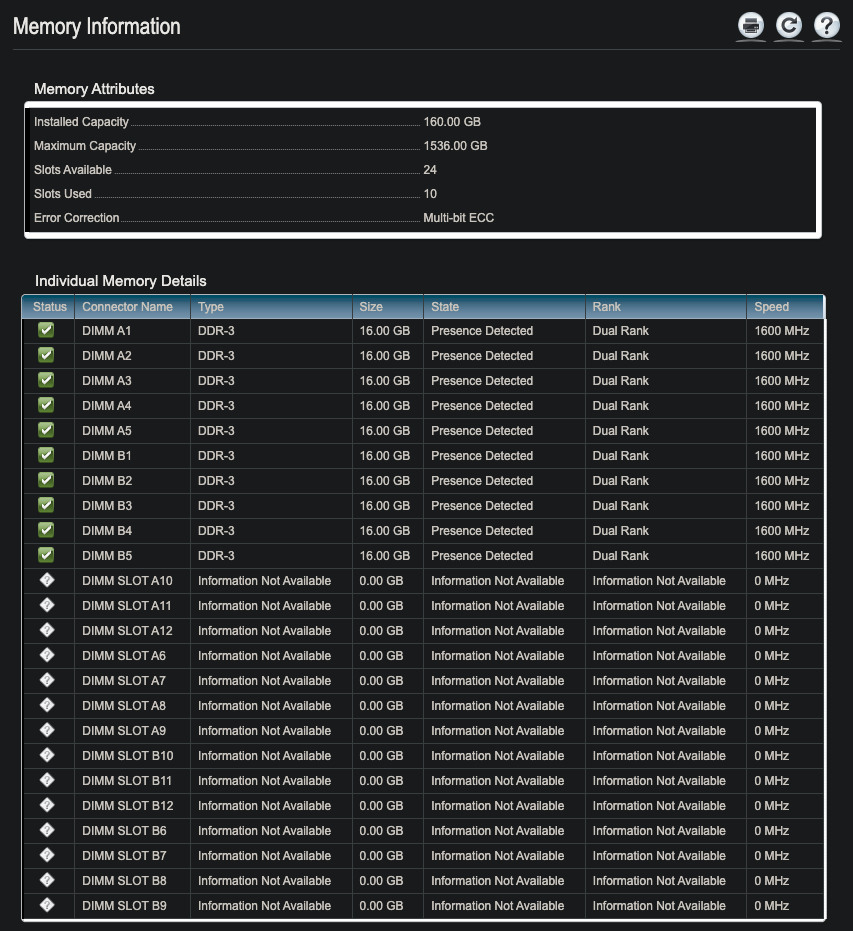Click the status icon for DIMM SLOT B9
Screen dimensions: 853x931
click(x=46, y=905)
